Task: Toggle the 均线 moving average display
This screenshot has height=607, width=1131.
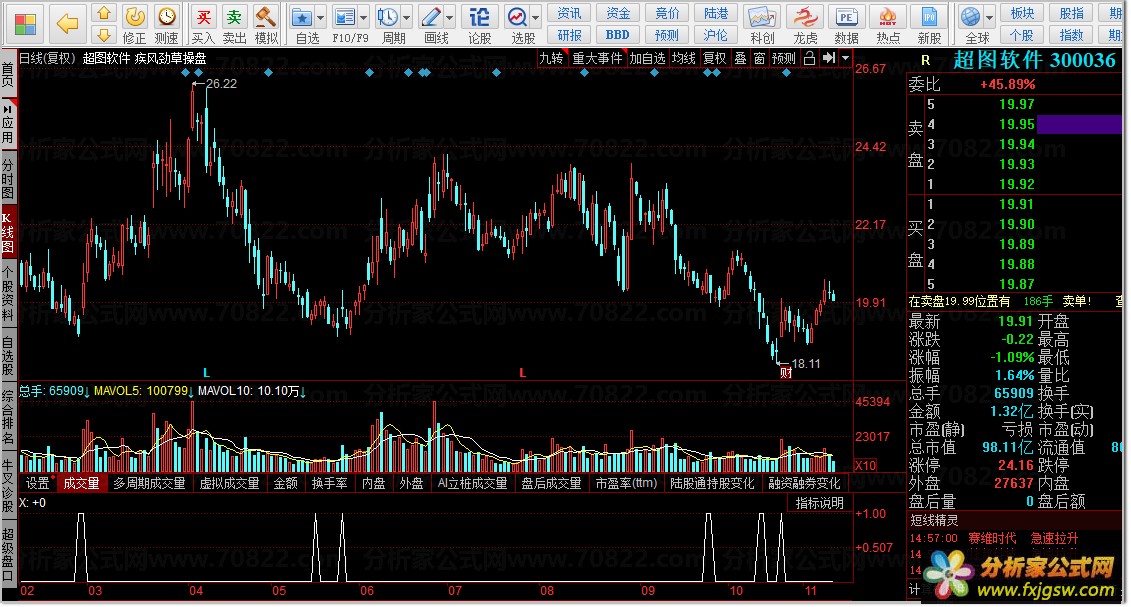Action: click(x=684, y=58)
